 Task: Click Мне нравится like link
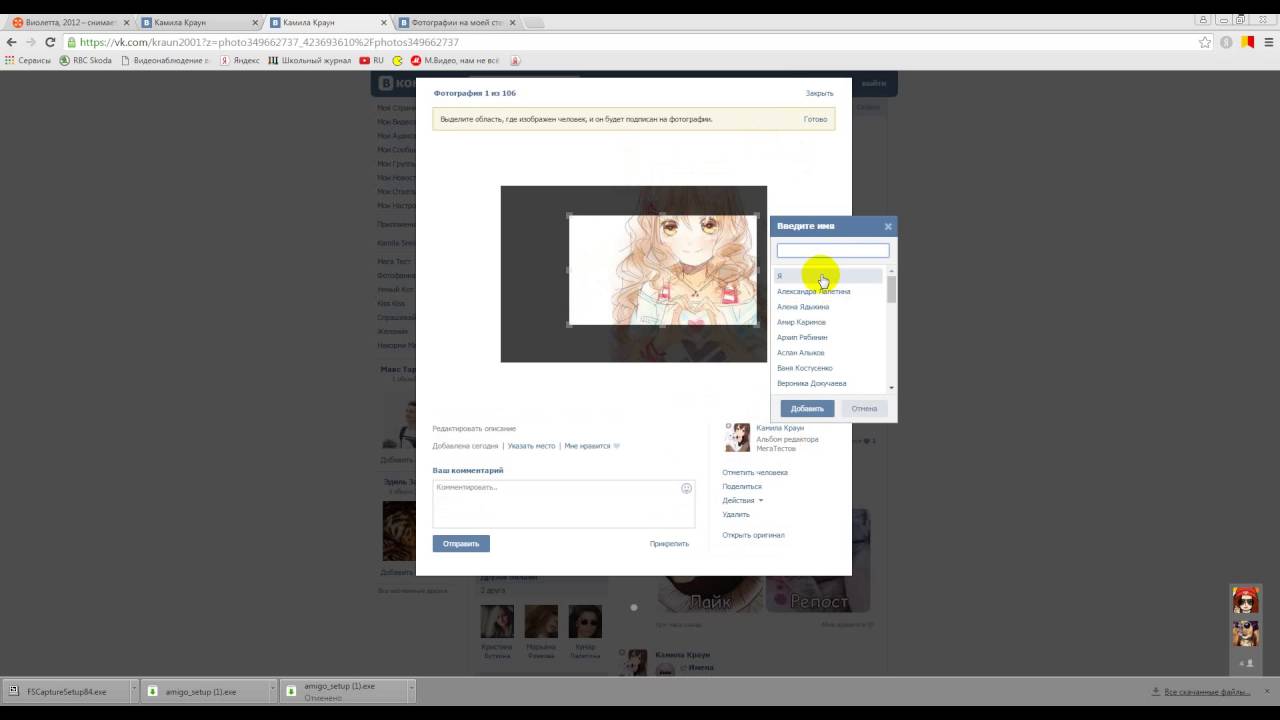pyautogui.click(x=592, y=446)
